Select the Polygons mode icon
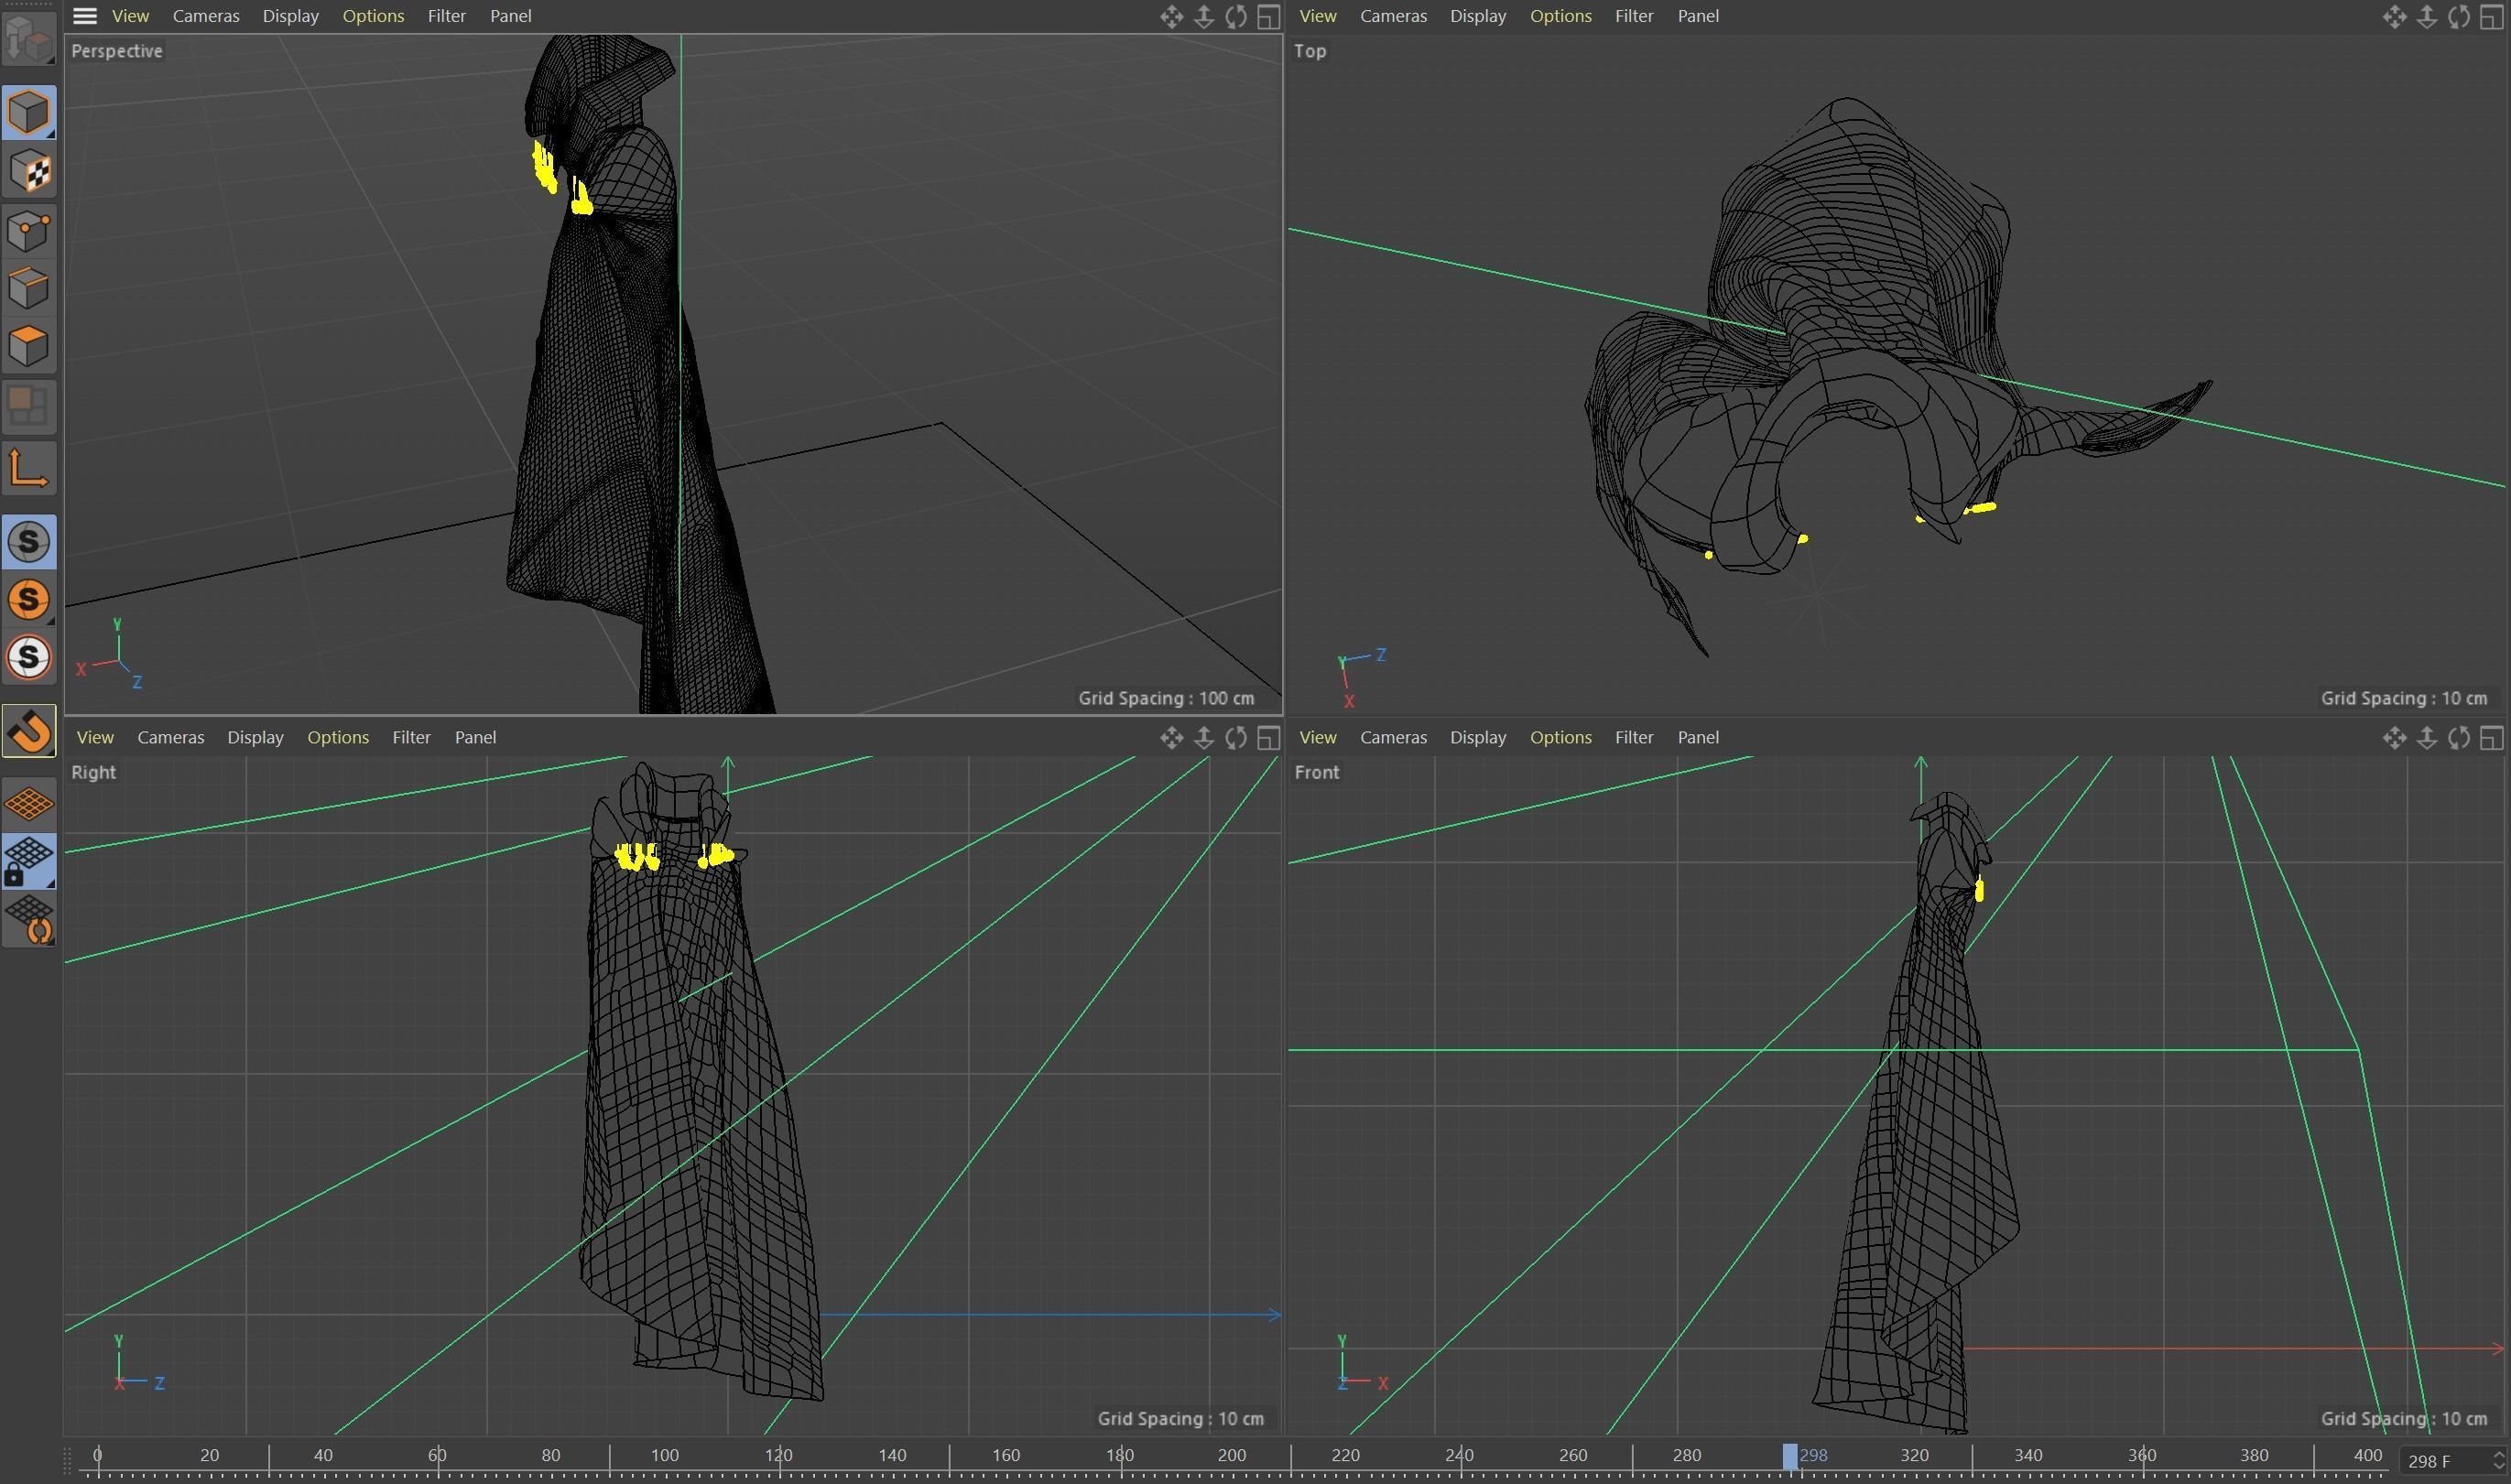 pos(28,343)
